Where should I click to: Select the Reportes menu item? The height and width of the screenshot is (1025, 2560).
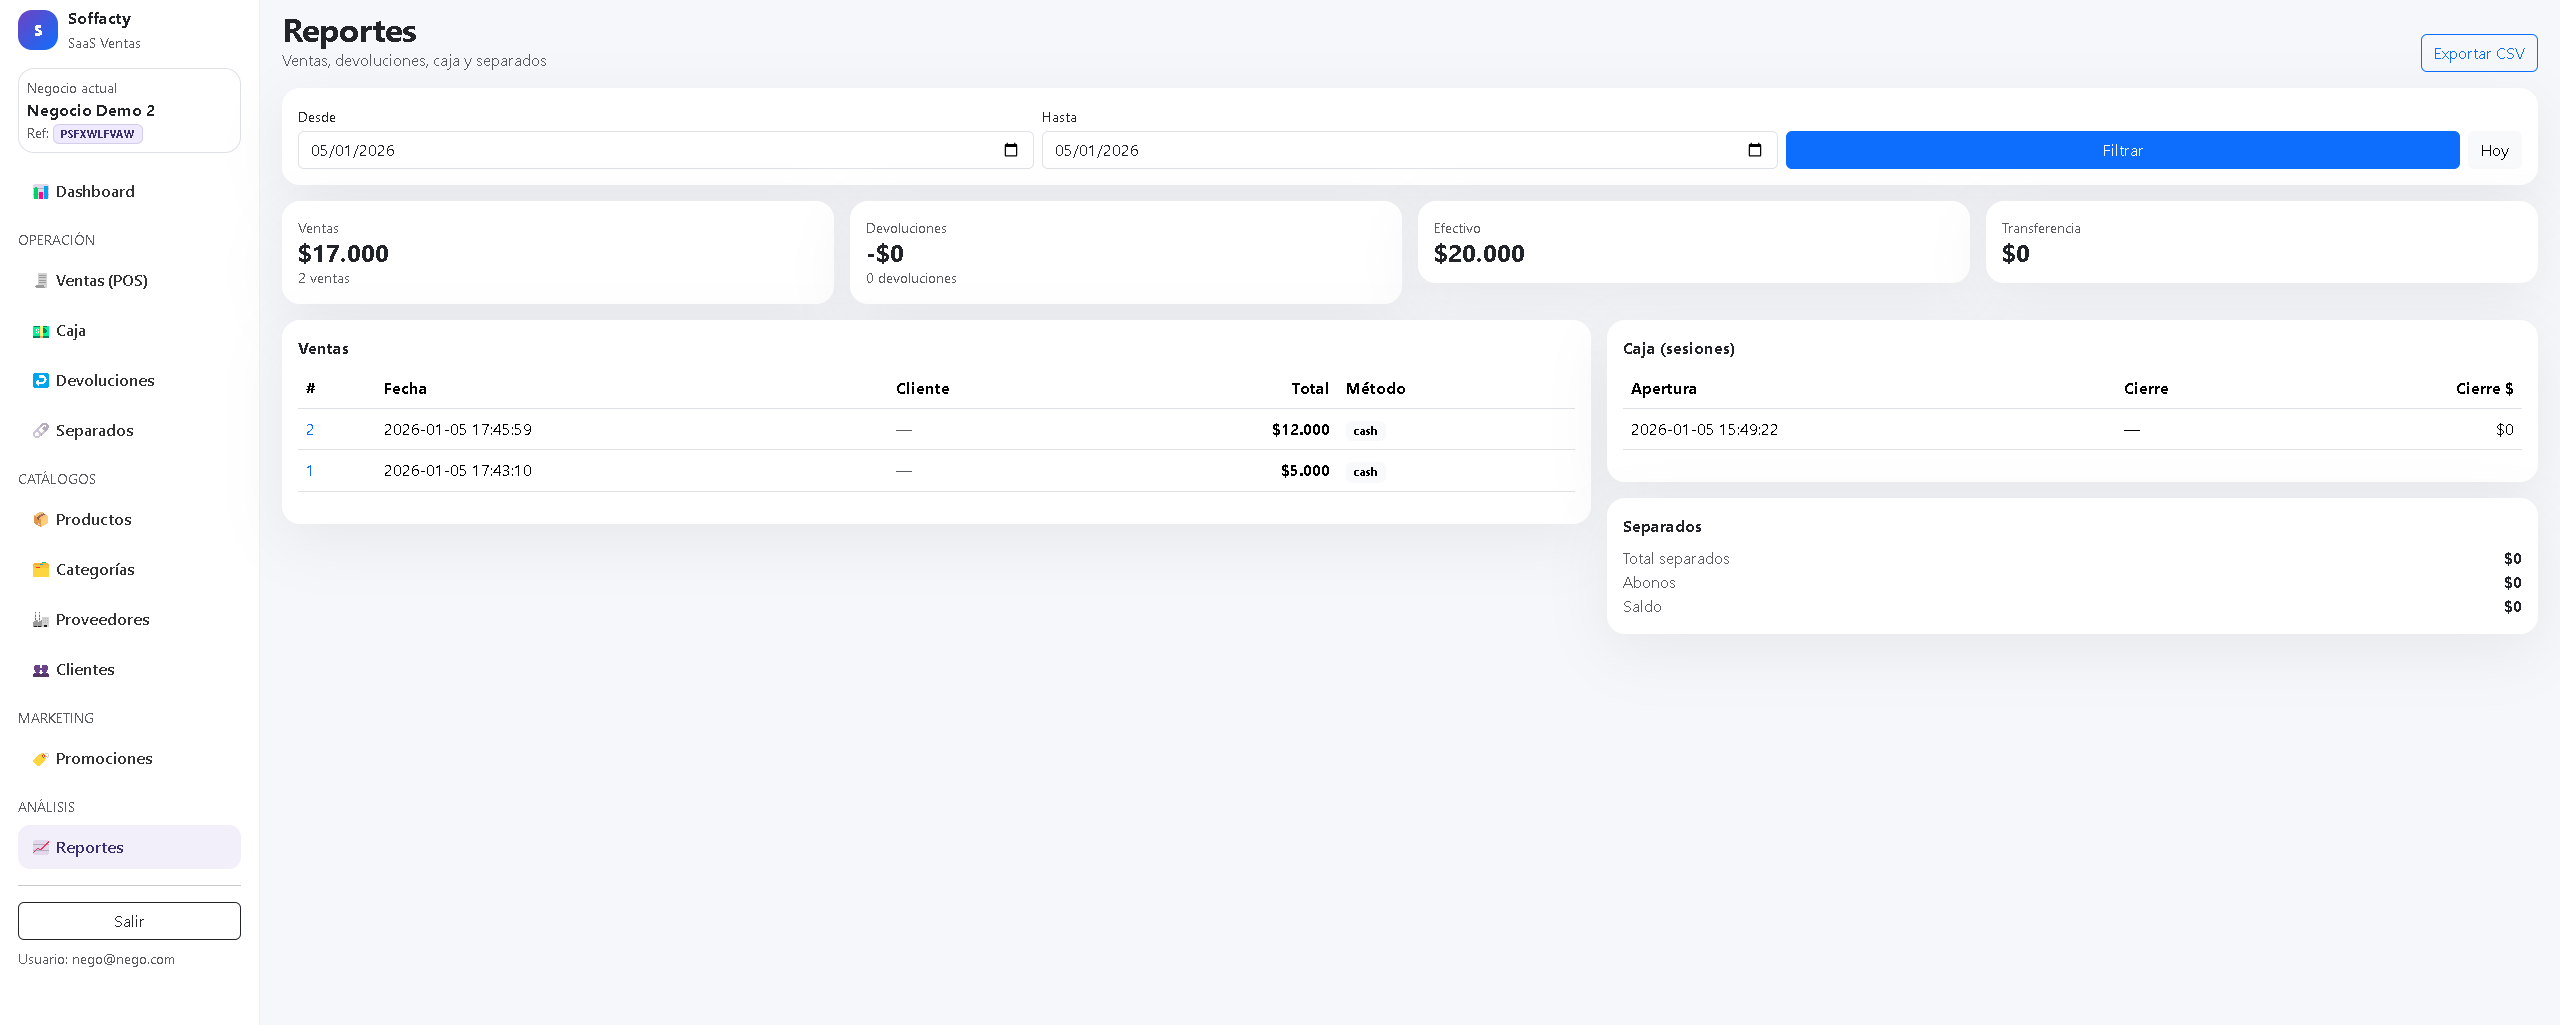(x=90, y=848)
